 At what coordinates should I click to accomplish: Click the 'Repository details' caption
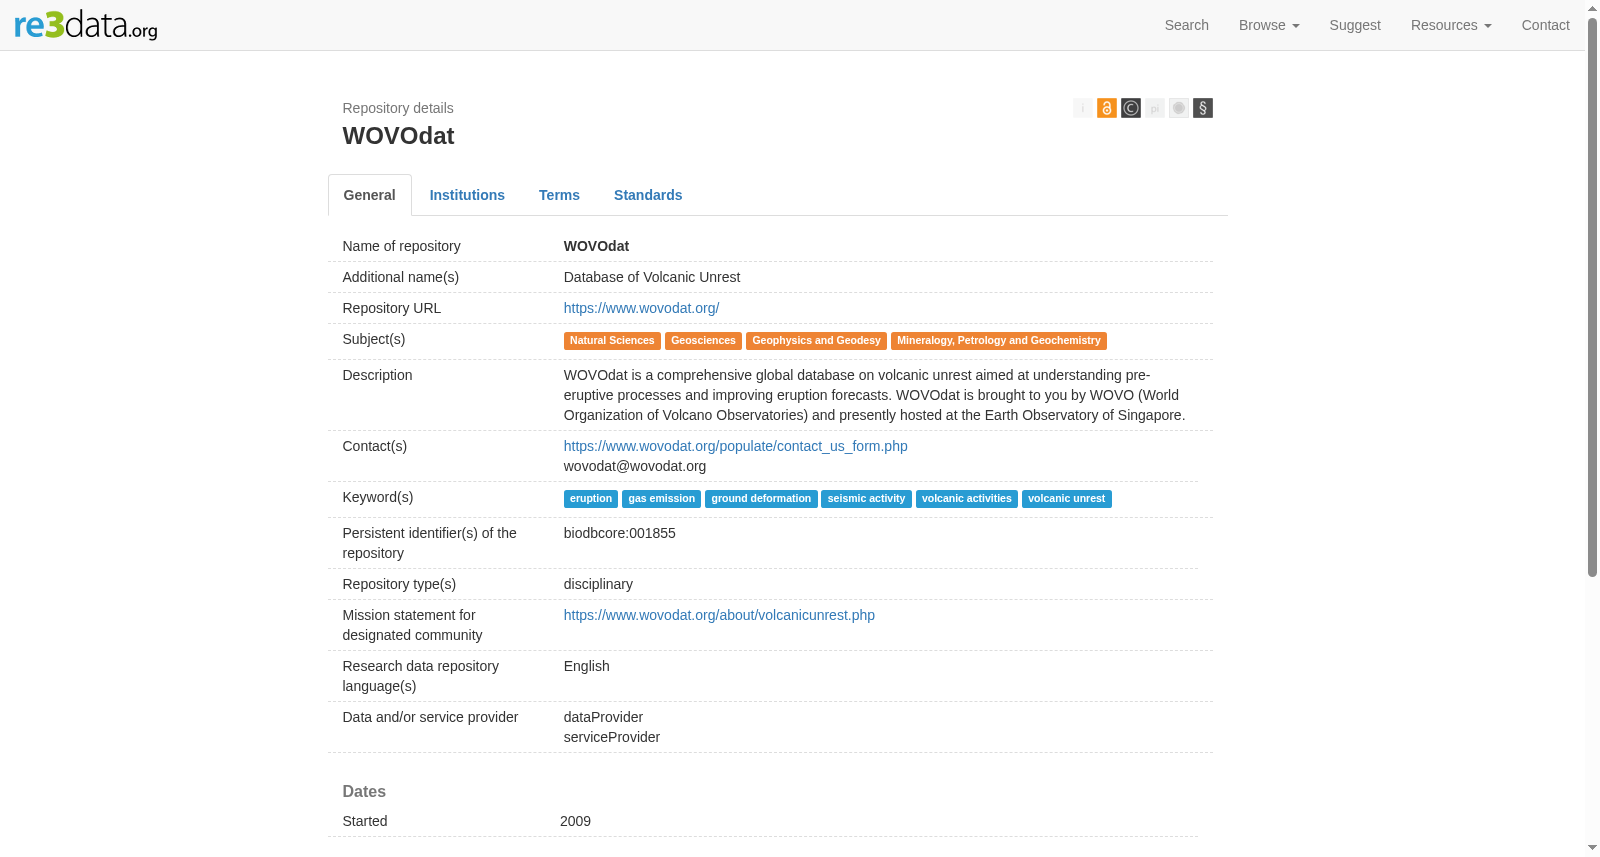coord(398,108)
